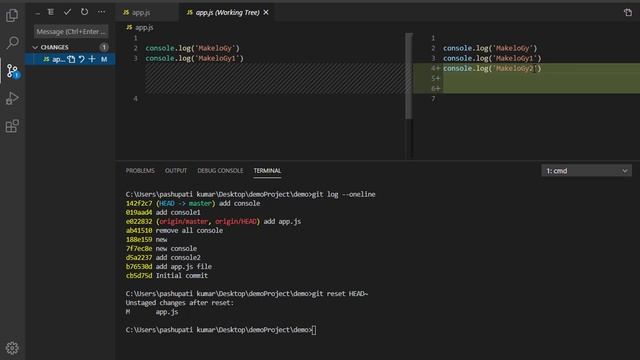
Task: Open the Run and Debug view
Action: point(12,98)
